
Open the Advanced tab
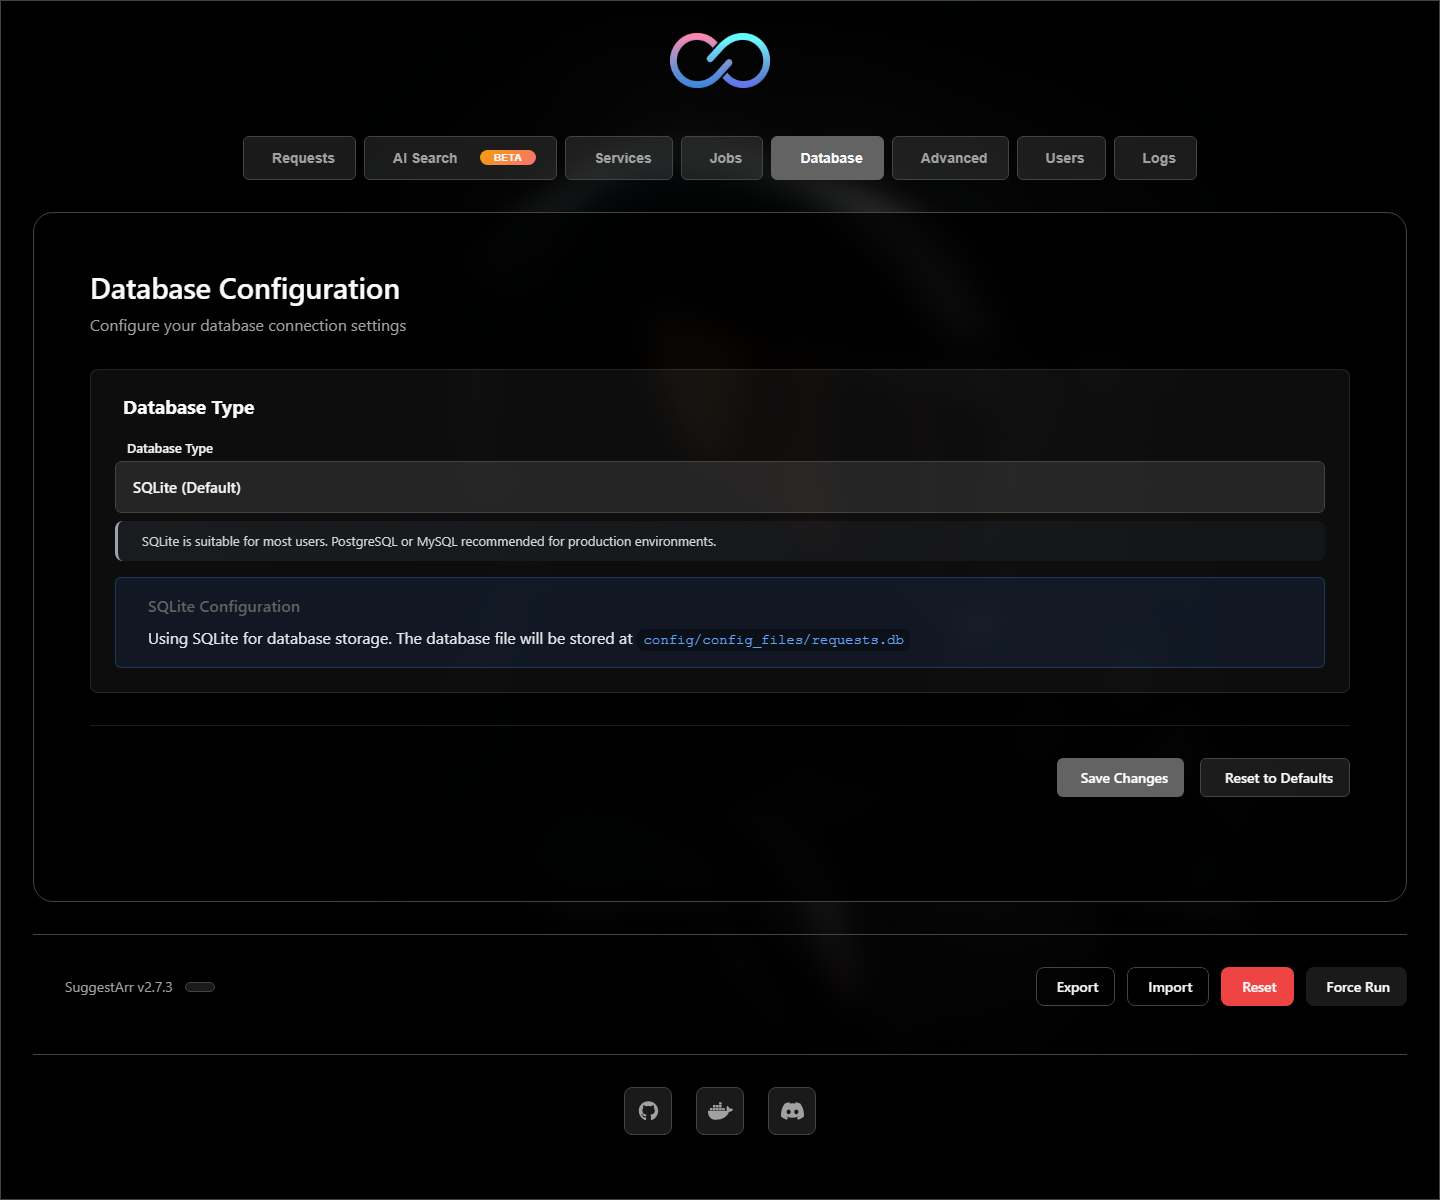pos(950,158)
